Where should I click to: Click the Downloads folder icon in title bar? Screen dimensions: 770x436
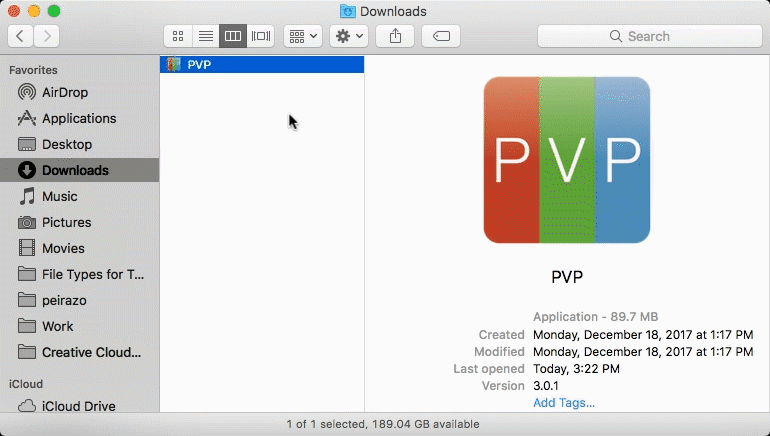348,11
